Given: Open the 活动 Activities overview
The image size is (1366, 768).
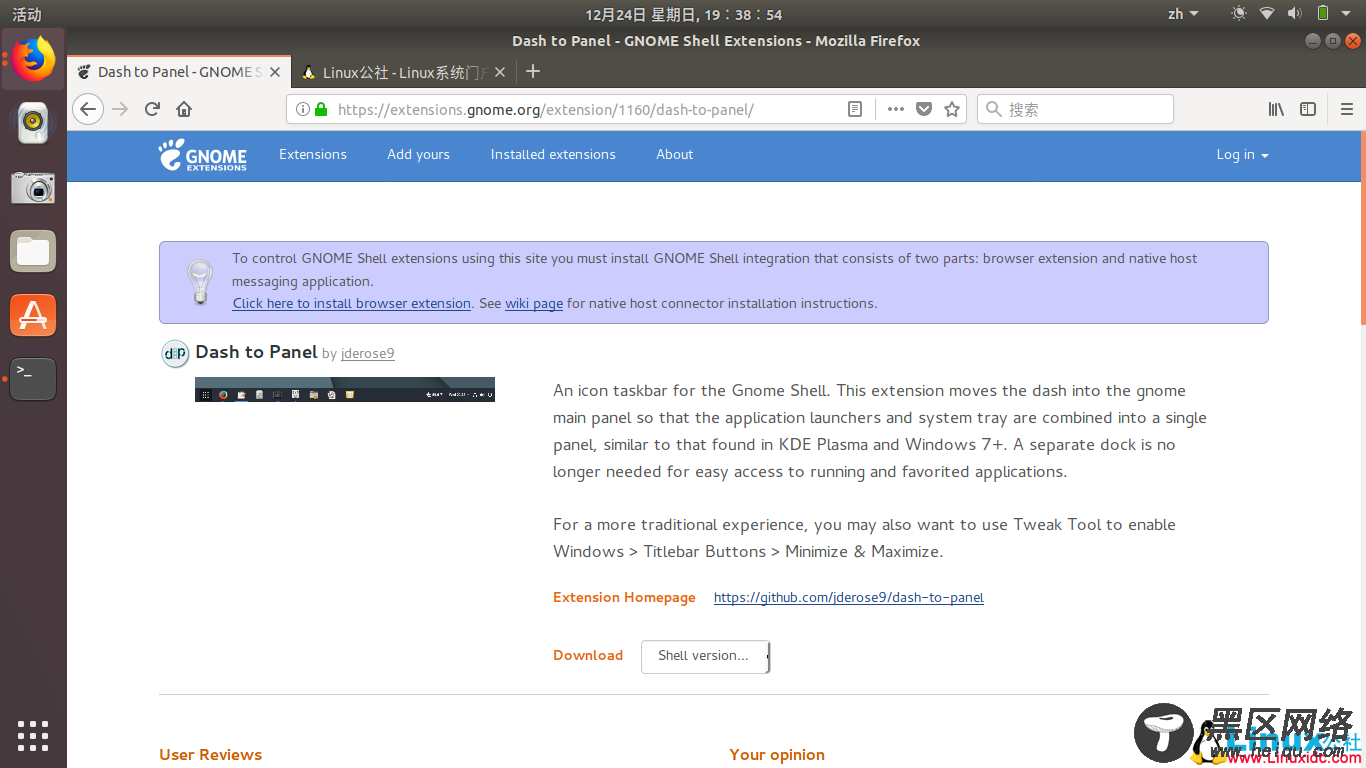Looking at the screenshot, I should (27, 14).
